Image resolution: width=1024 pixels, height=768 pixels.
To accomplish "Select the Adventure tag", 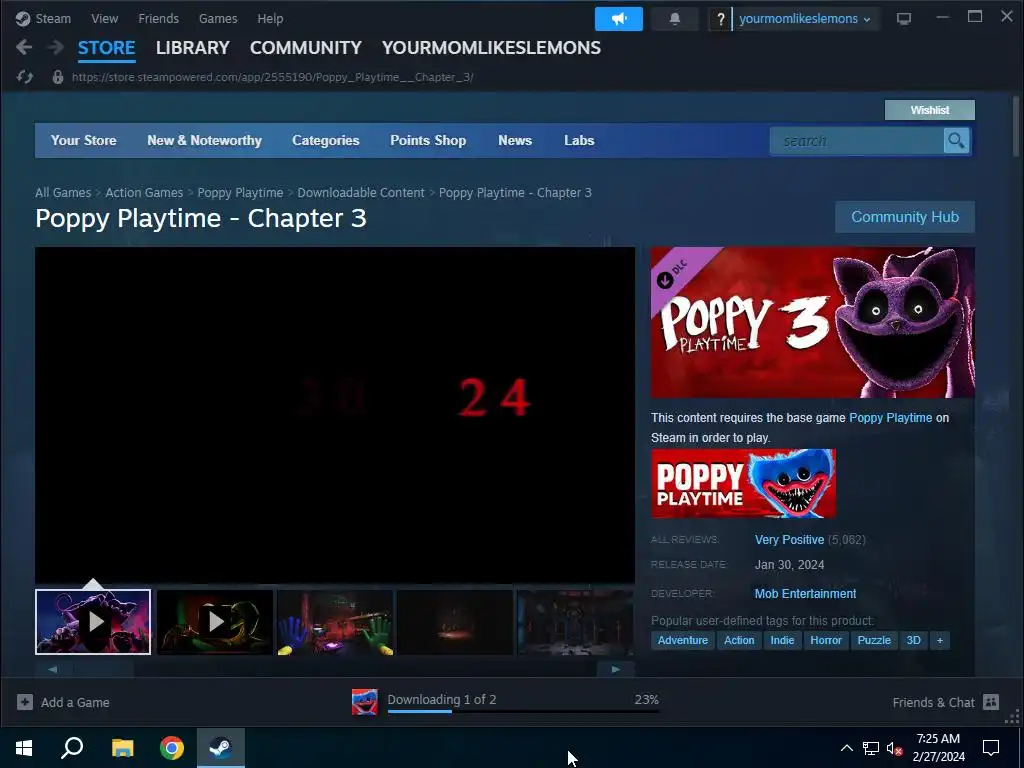I will pos(682,640).
